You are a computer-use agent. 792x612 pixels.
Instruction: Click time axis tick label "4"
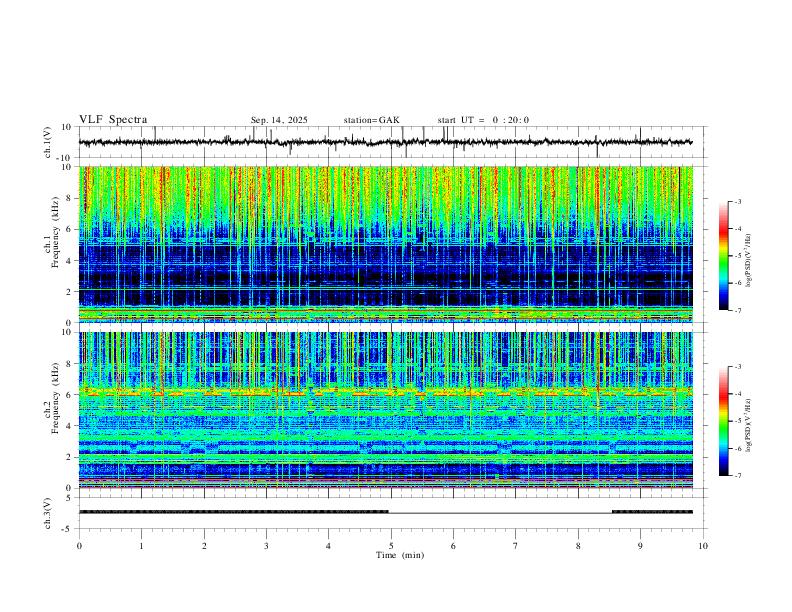[x=328, y=546]
